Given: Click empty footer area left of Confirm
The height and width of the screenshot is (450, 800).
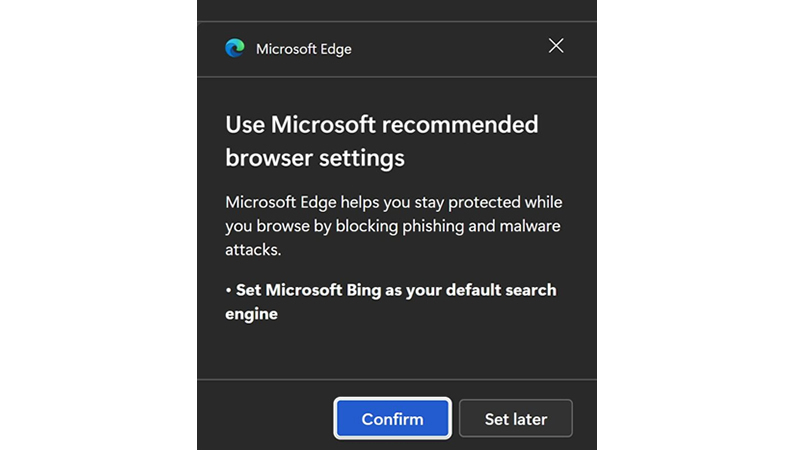Looking at the screenshot, I should [x=265, y=418].
